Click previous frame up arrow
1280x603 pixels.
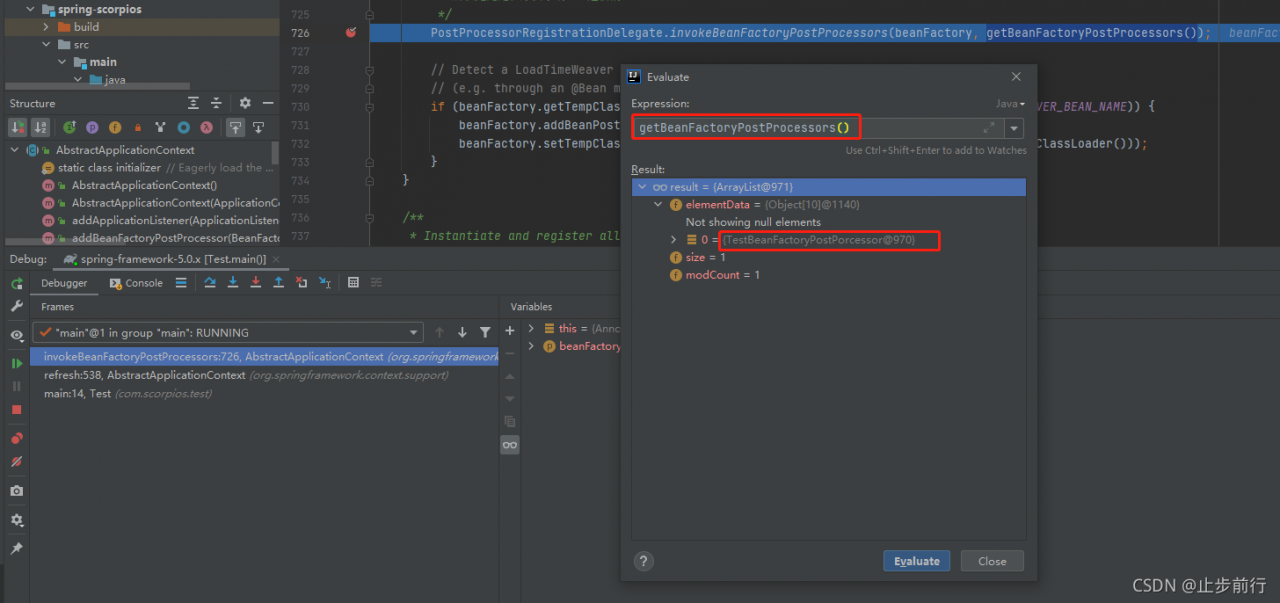[439, 332]
